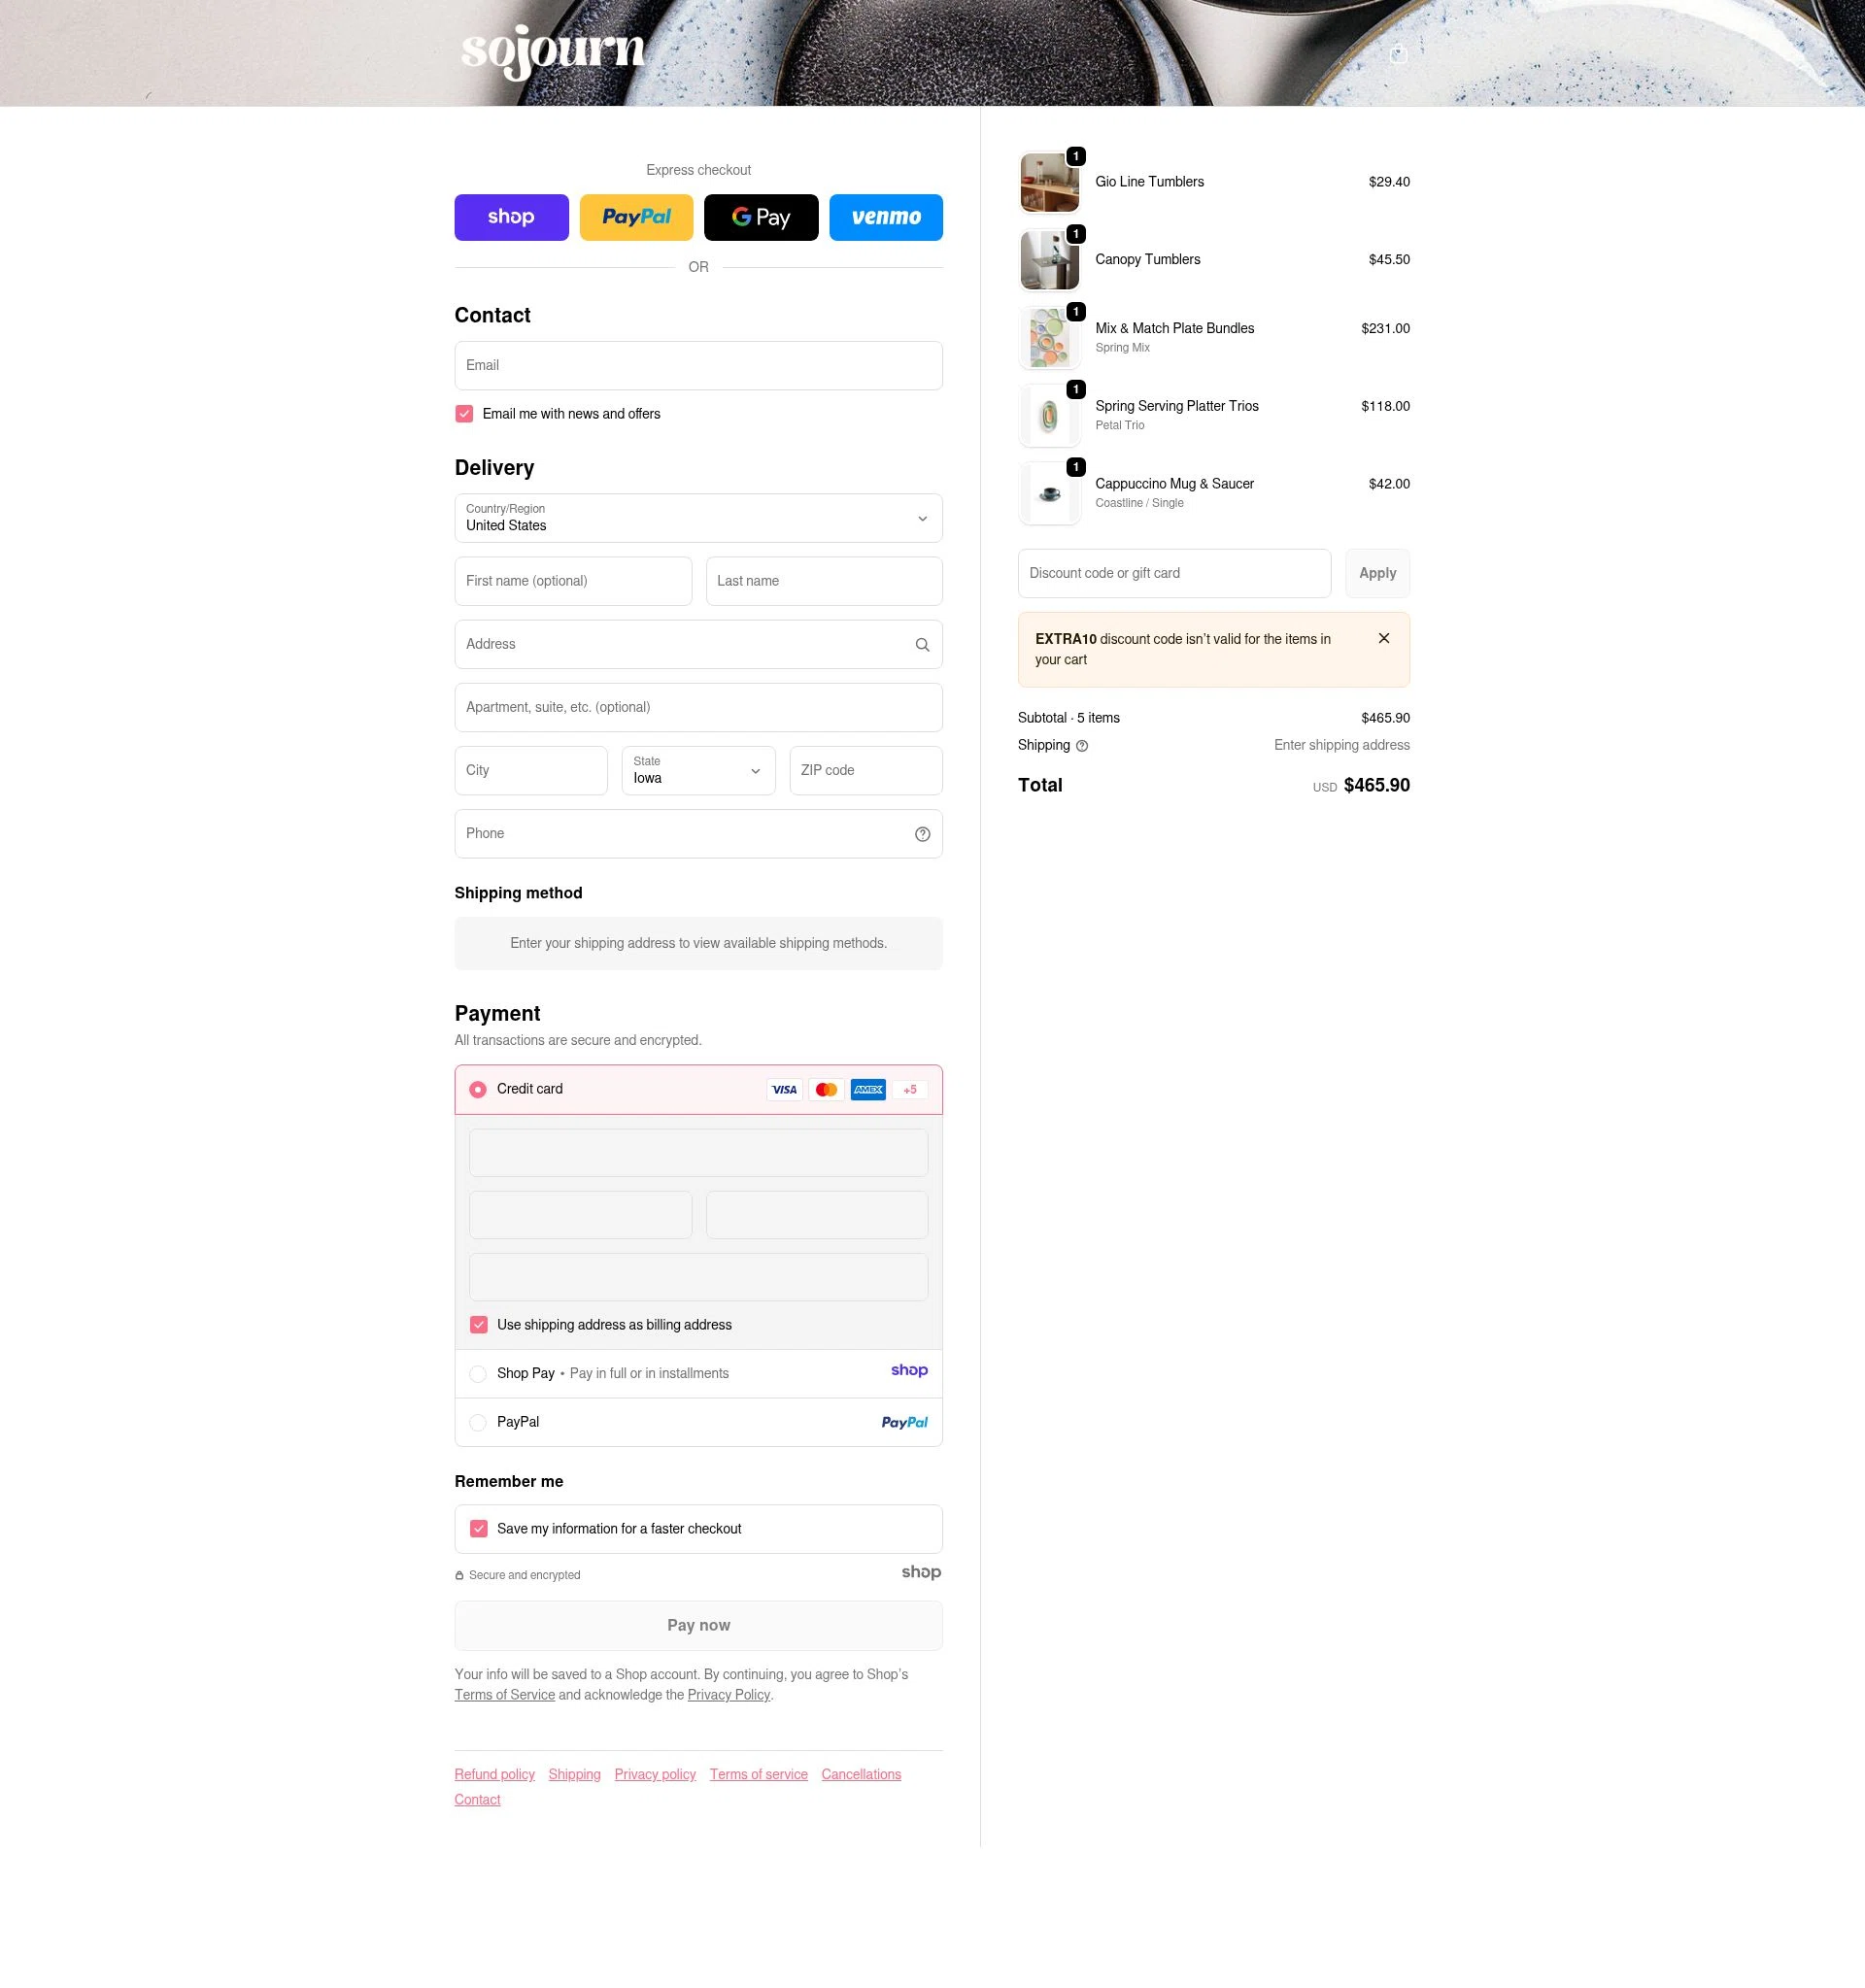
Task: Open the State dropdown showing Iowa
Action: point(698,771)
